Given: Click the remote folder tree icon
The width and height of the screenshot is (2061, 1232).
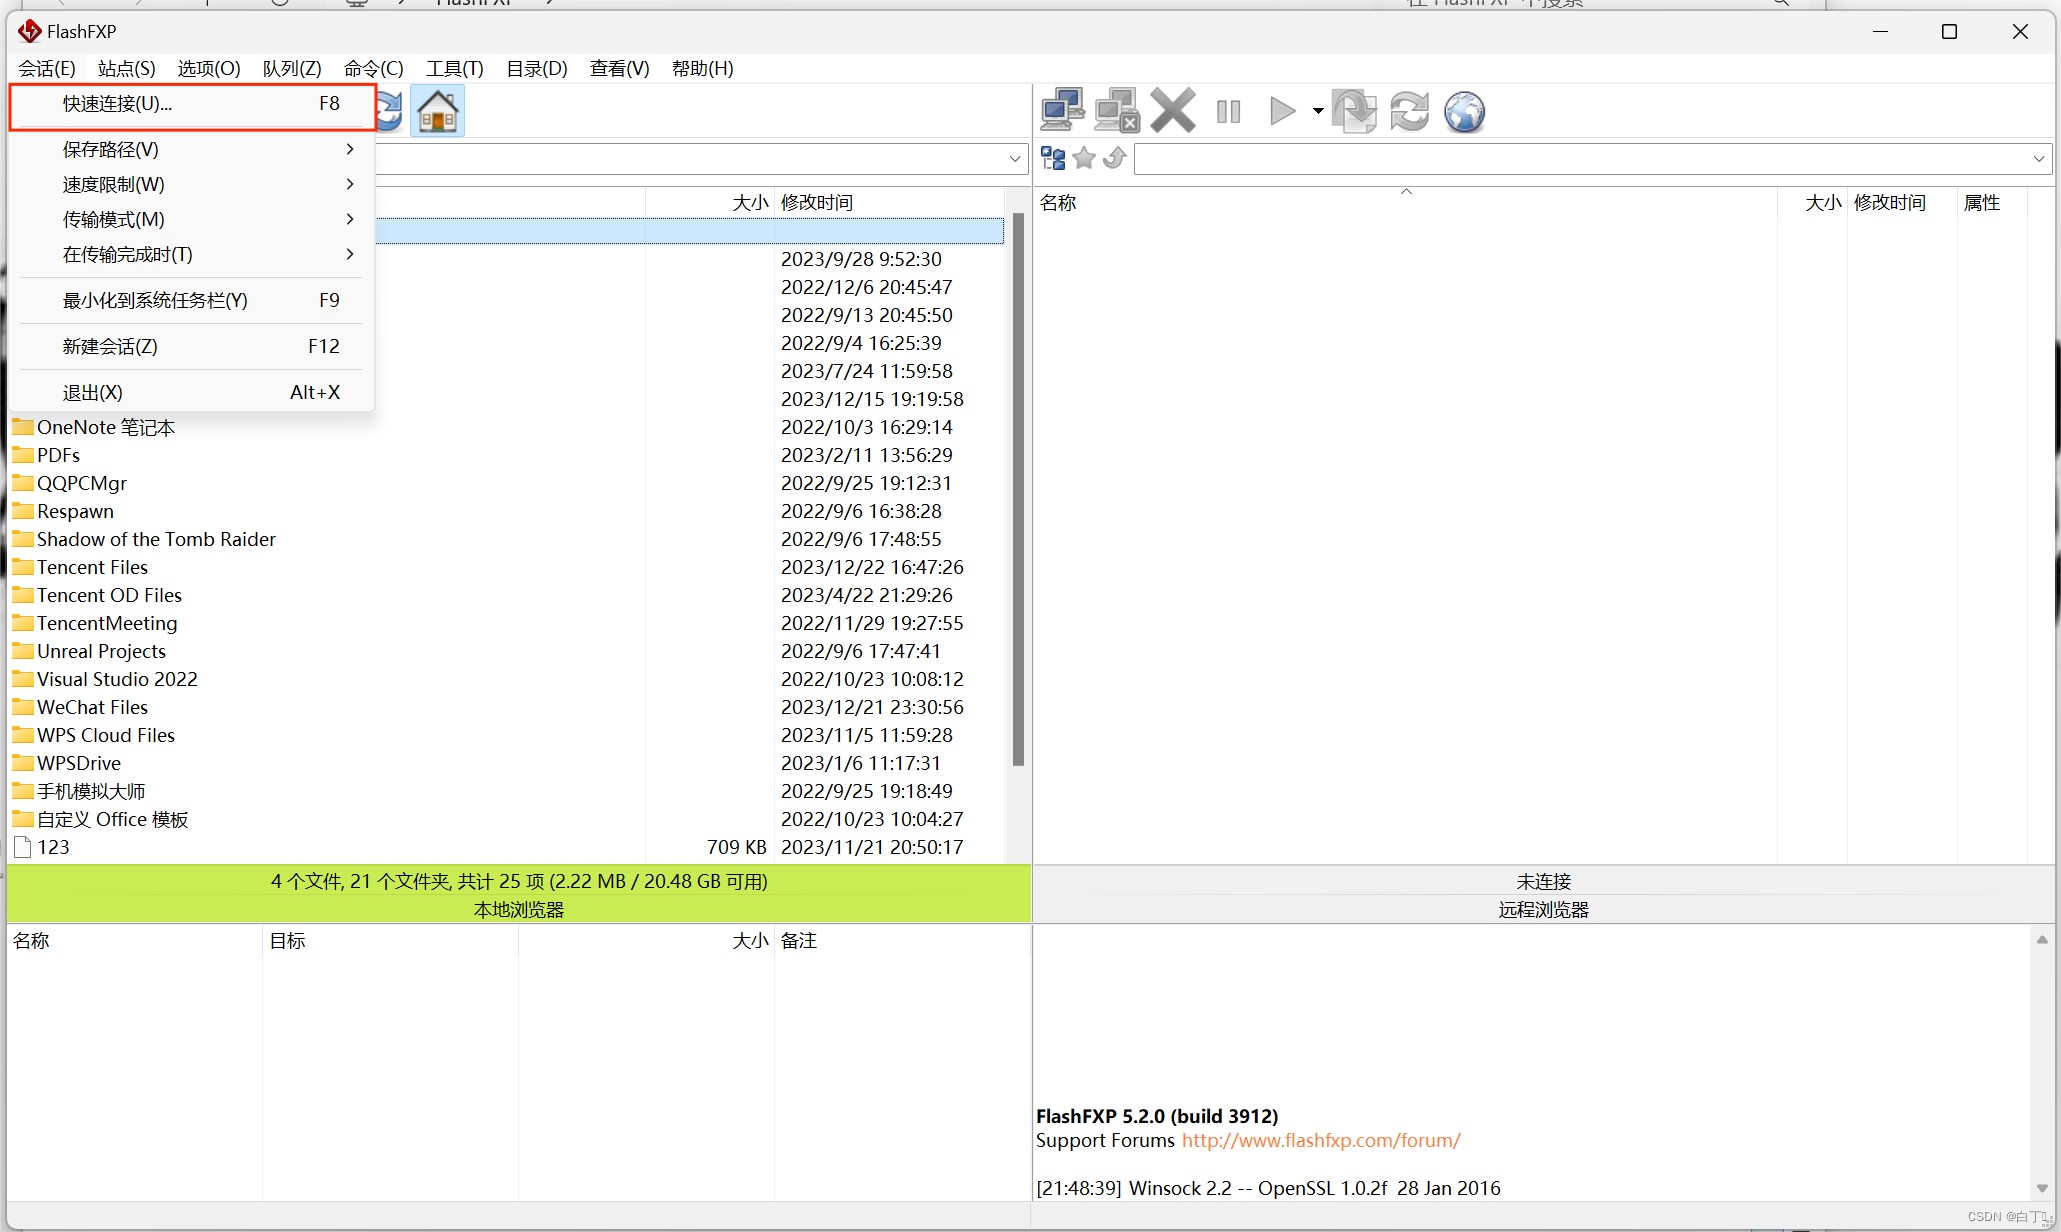Looking at the screenshot, I should coord(1053,158).
